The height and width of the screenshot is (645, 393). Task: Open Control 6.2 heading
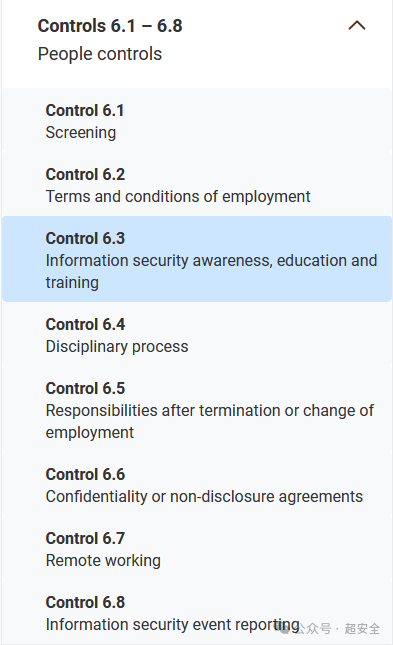[x=85, y=174]
